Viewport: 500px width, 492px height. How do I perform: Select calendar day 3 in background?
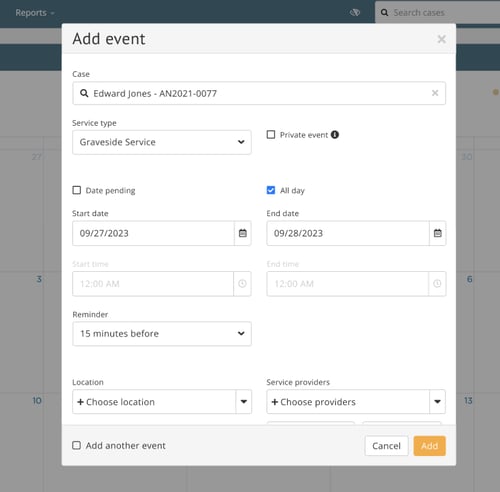pyautogui.click(x=39, y=279)
